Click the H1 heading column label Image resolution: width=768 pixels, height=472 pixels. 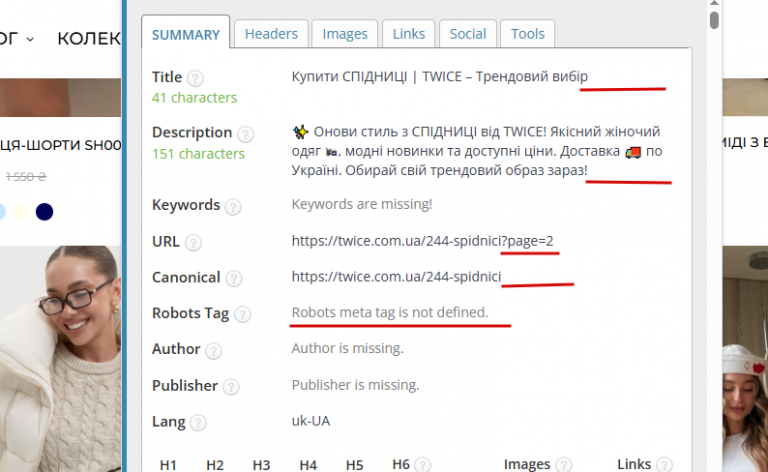coord(168,465)
